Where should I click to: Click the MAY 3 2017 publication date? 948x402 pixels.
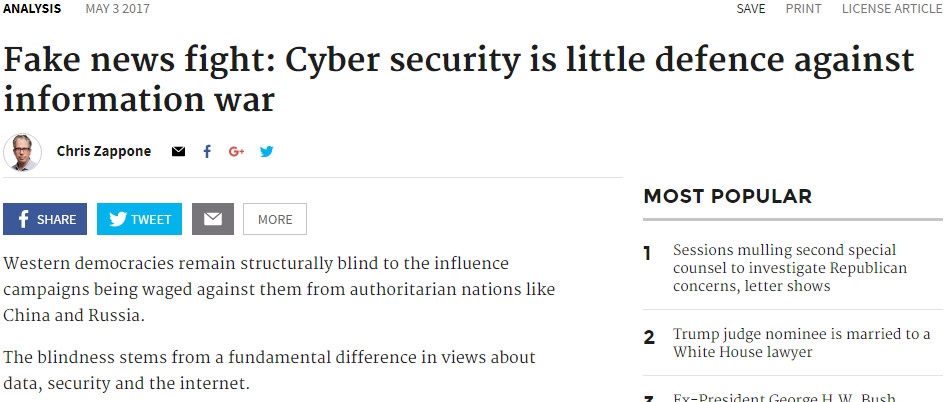(118, 8)
